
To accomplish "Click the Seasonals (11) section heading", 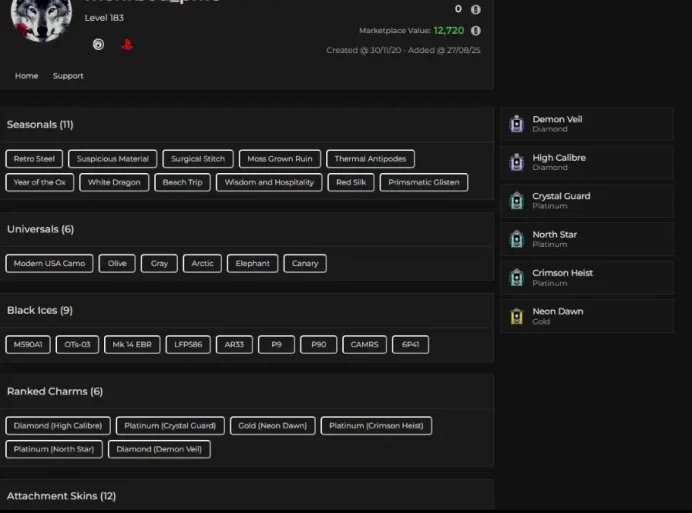I will tap(40, 124).
